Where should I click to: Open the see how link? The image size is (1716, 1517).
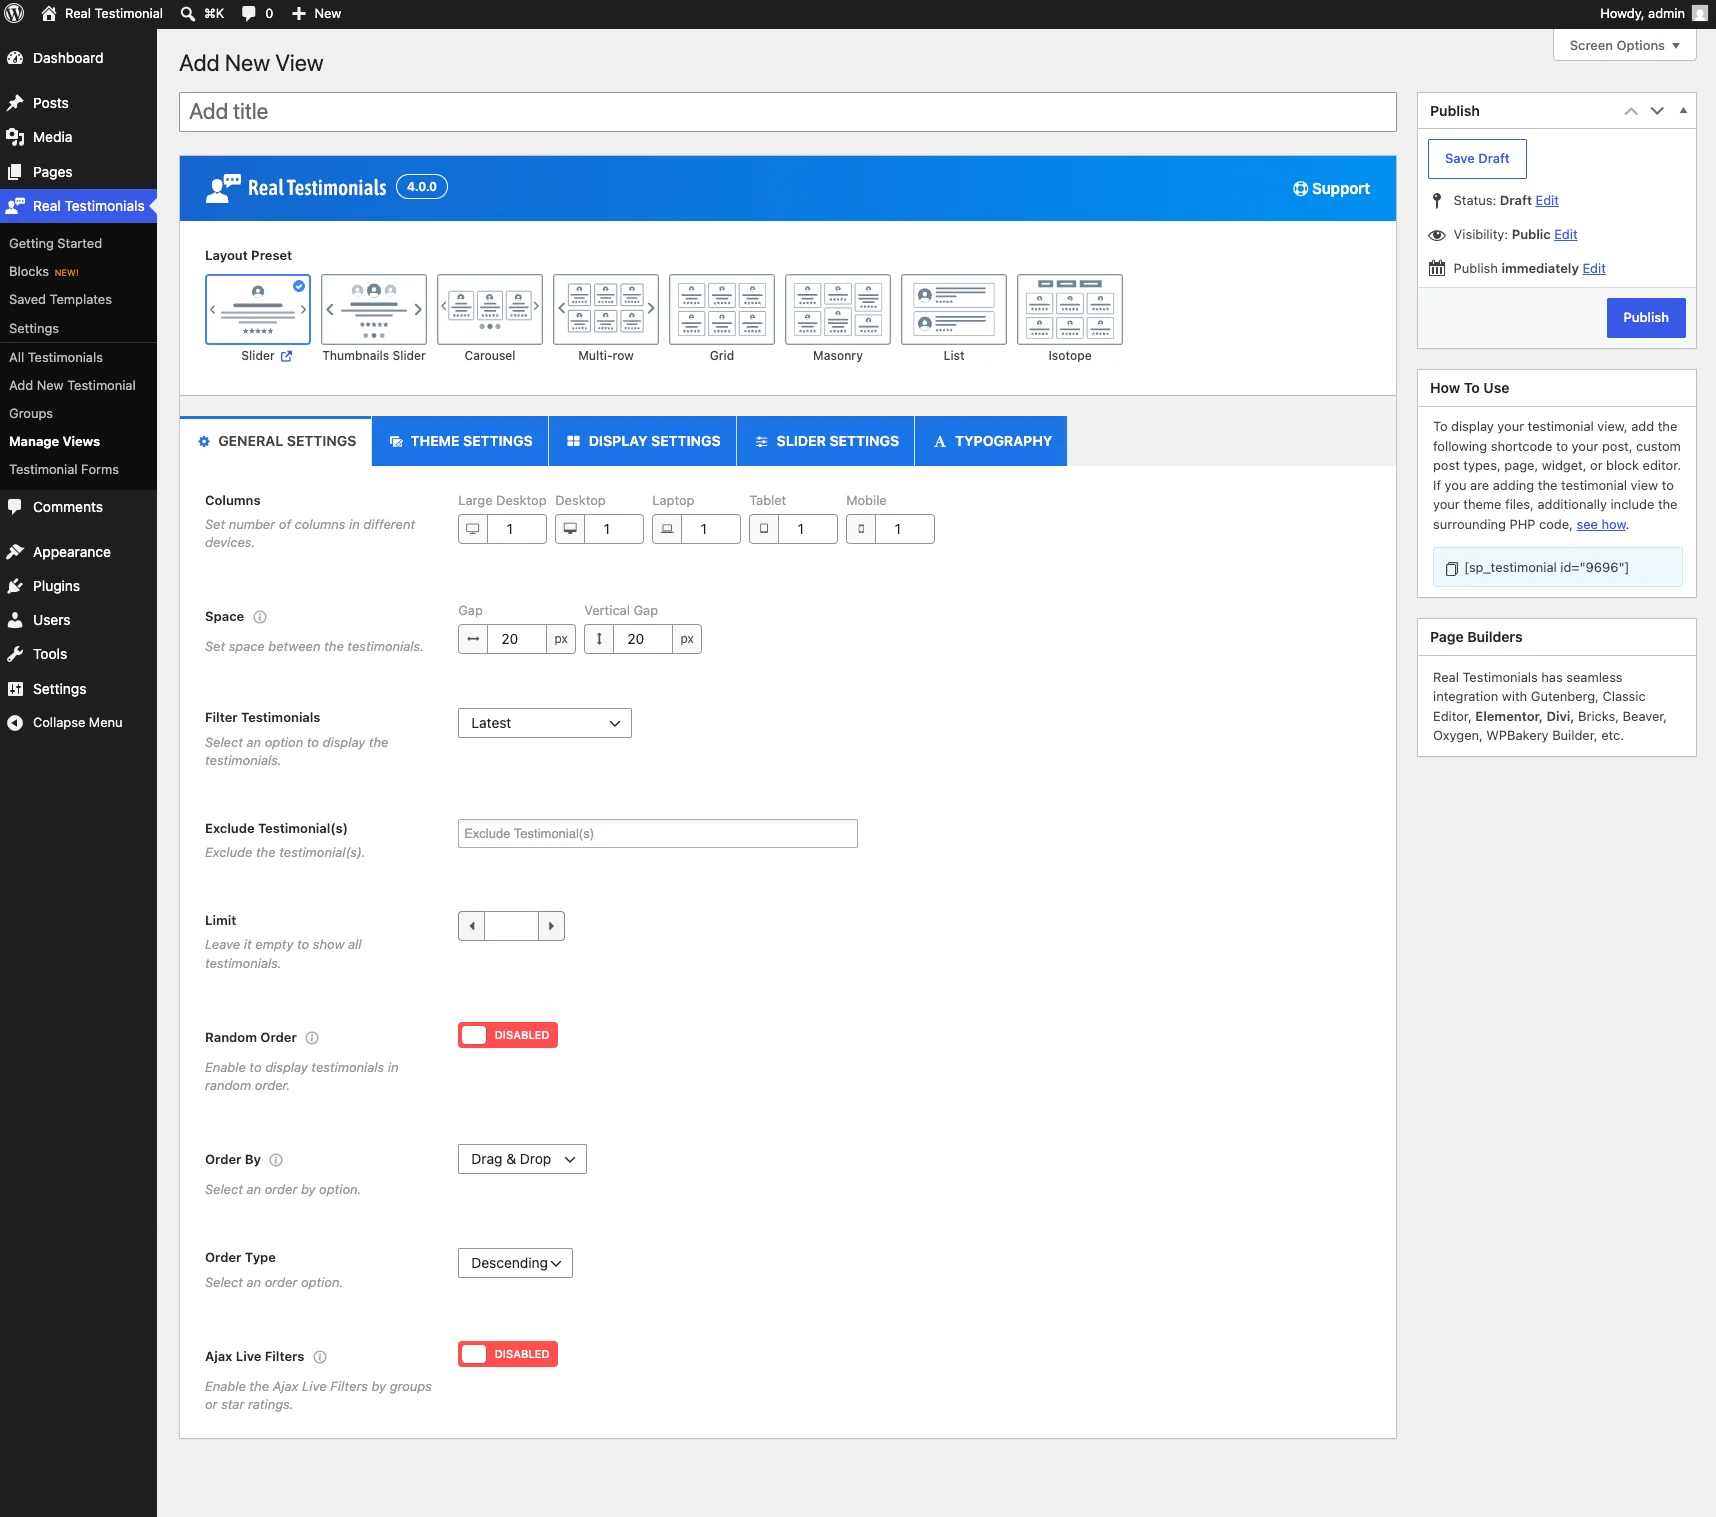coord(1601,525)
